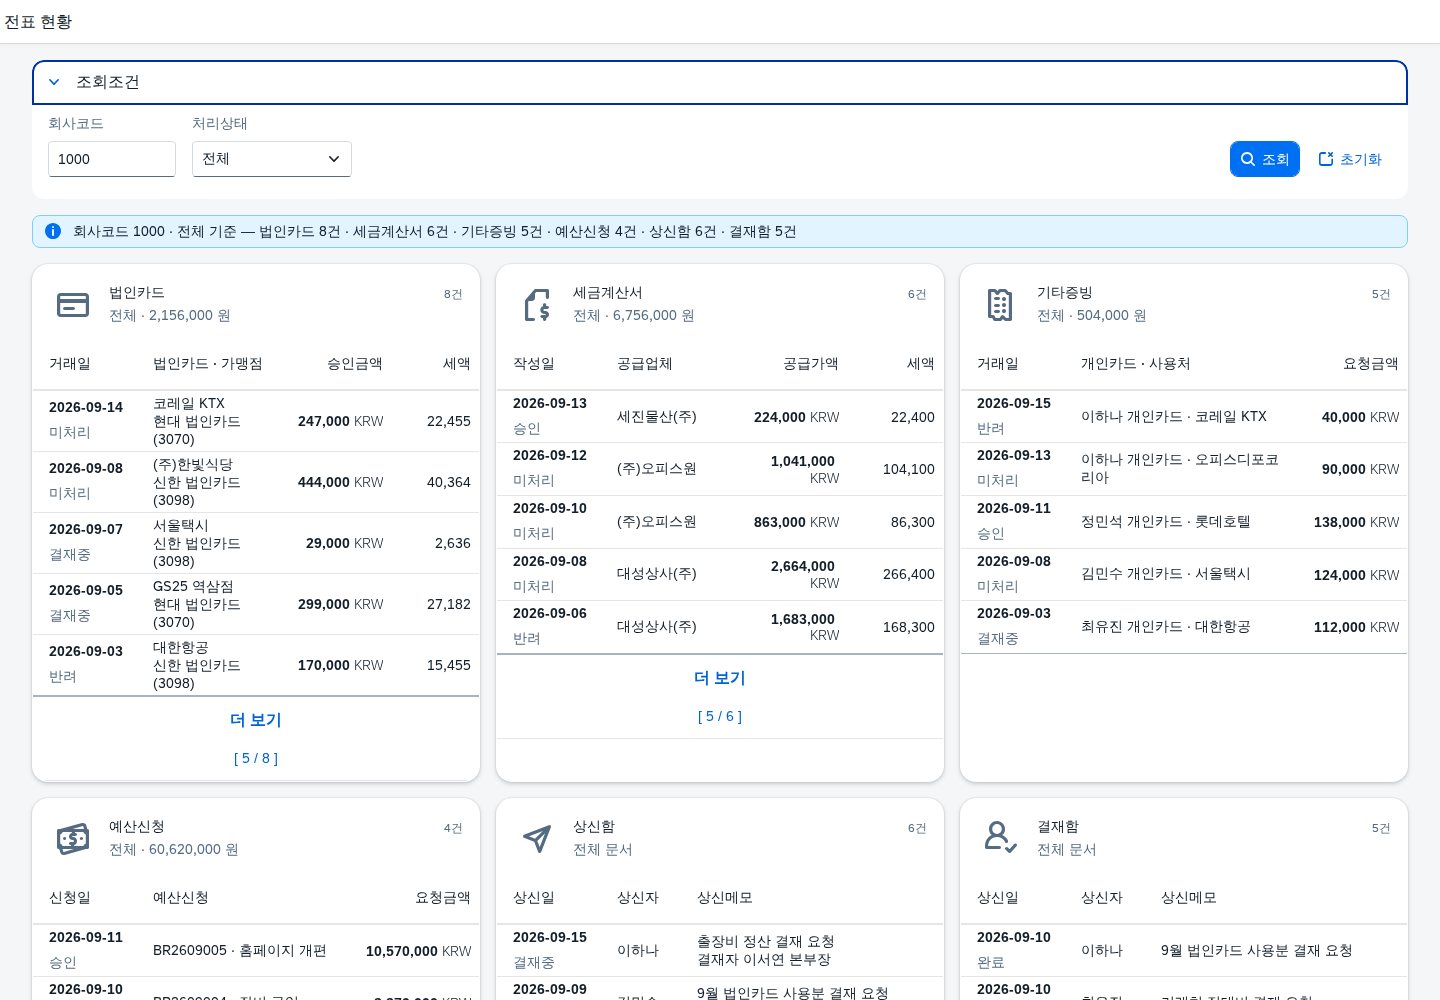Click the 예산신청 money icon
The width and height of the screenshot is (1440, 1000).
pos(73,839)
